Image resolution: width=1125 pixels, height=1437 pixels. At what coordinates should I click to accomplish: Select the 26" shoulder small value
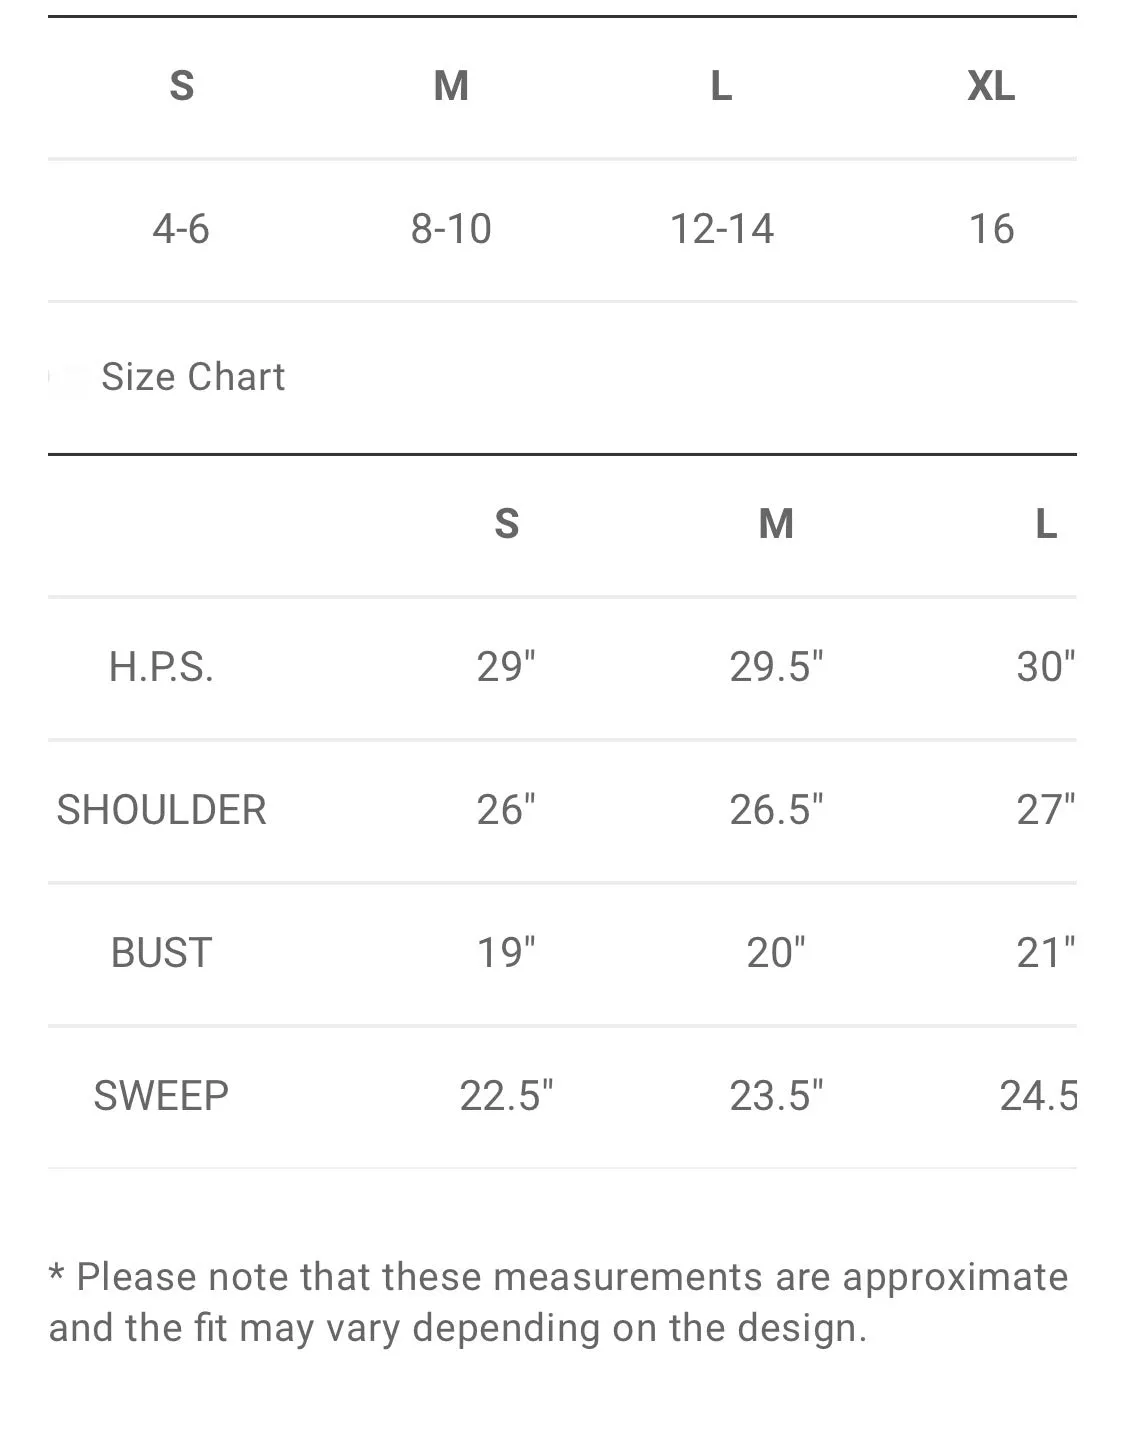coord(506,810)
